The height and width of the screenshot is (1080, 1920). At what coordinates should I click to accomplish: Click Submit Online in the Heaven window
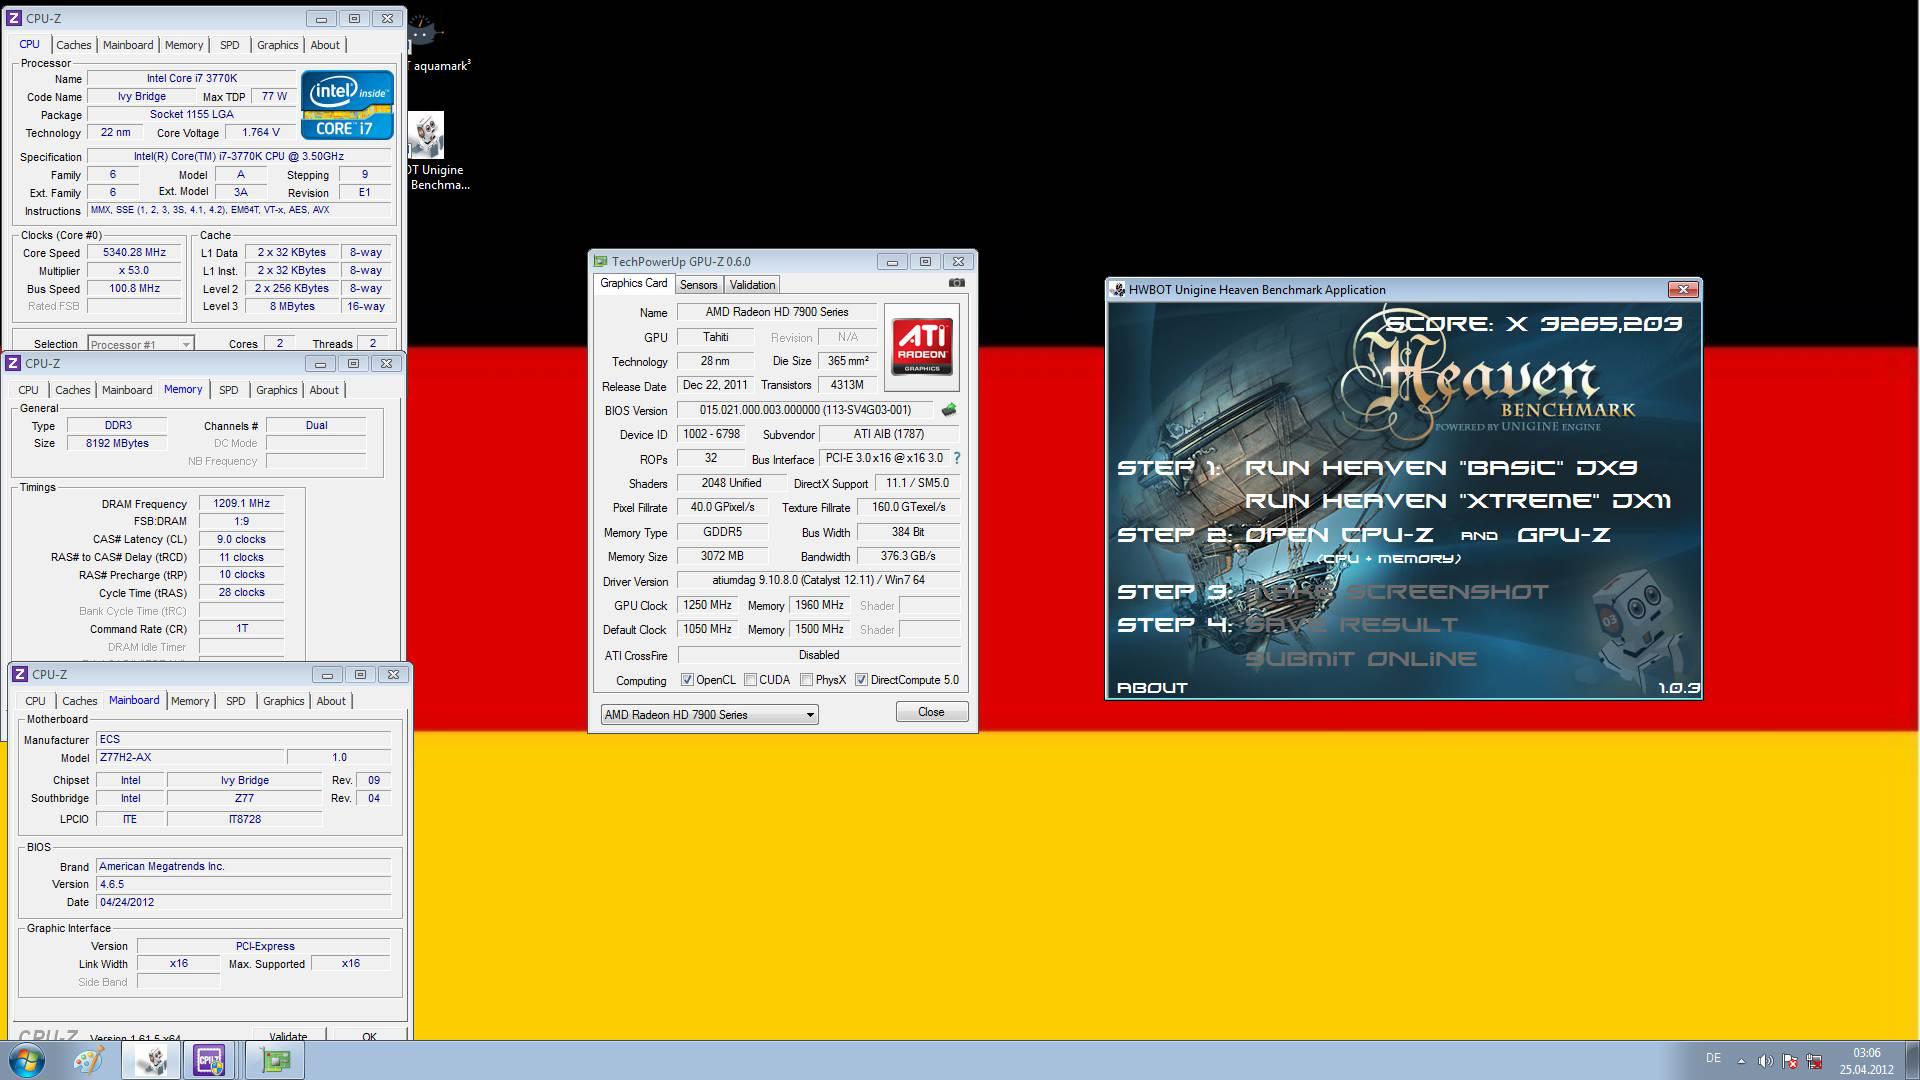(x=1361, y=659)
